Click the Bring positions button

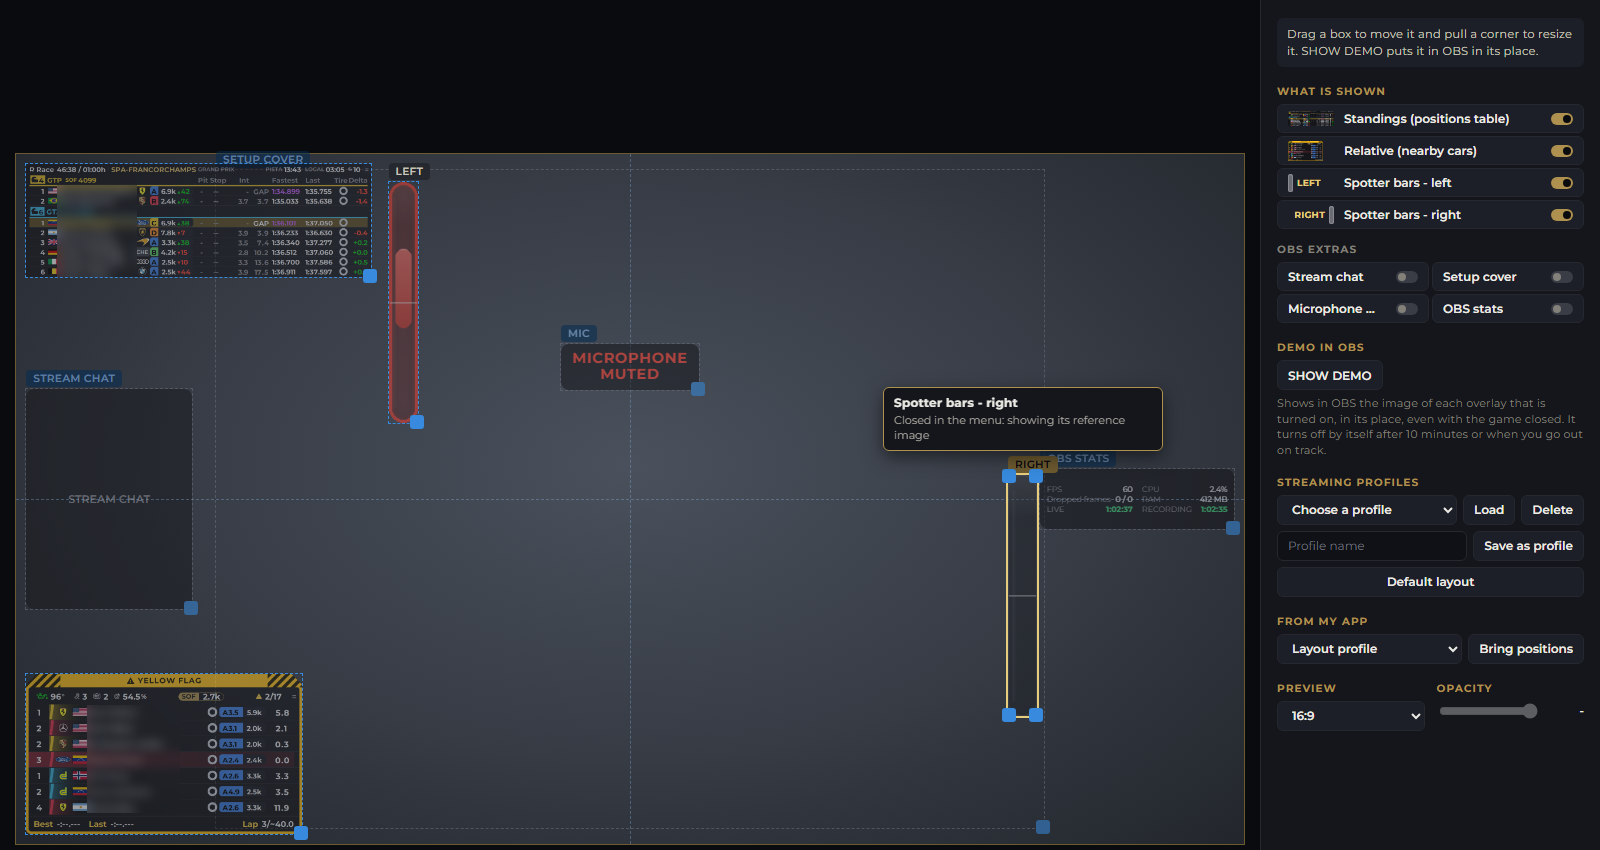[x=1526, y=649]
